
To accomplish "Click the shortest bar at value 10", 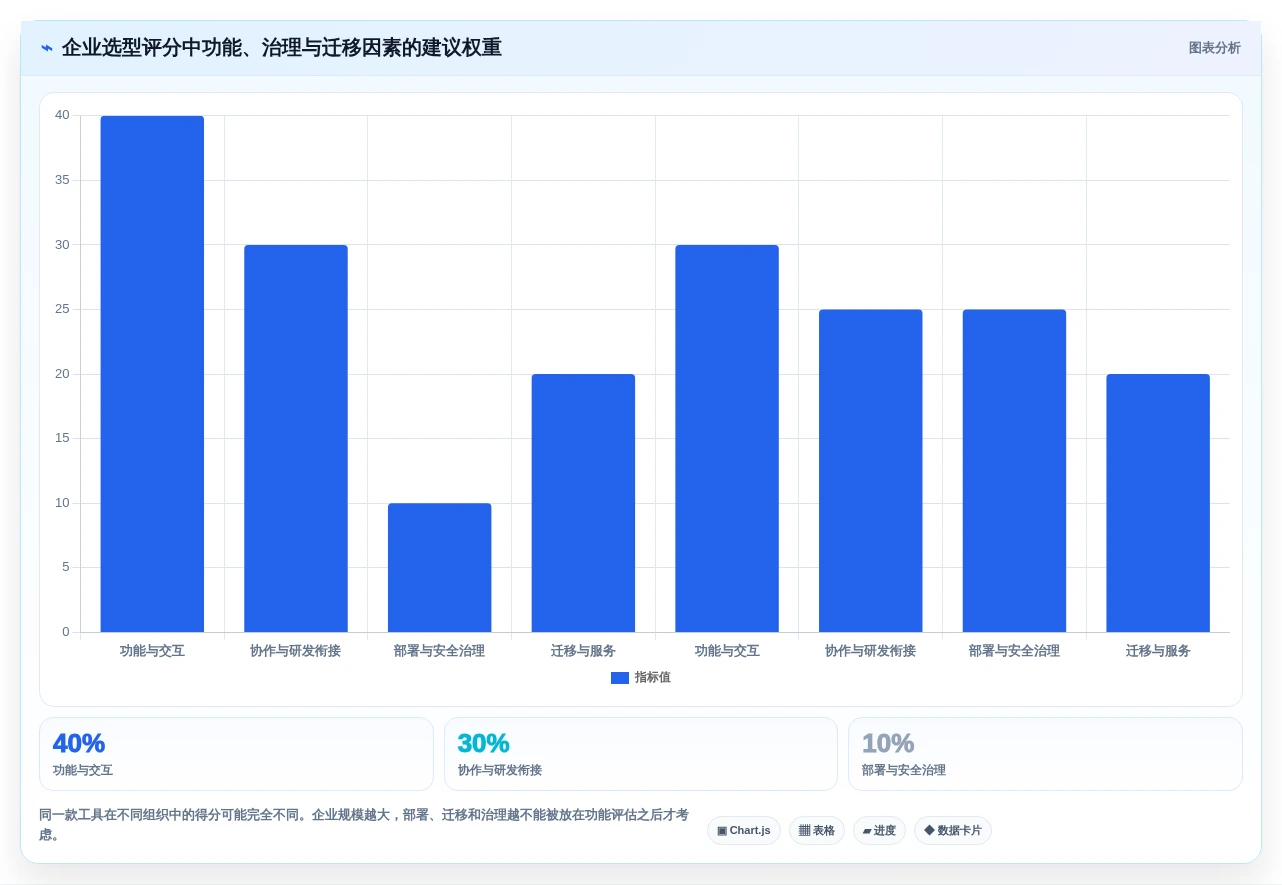I will [440, 568].
